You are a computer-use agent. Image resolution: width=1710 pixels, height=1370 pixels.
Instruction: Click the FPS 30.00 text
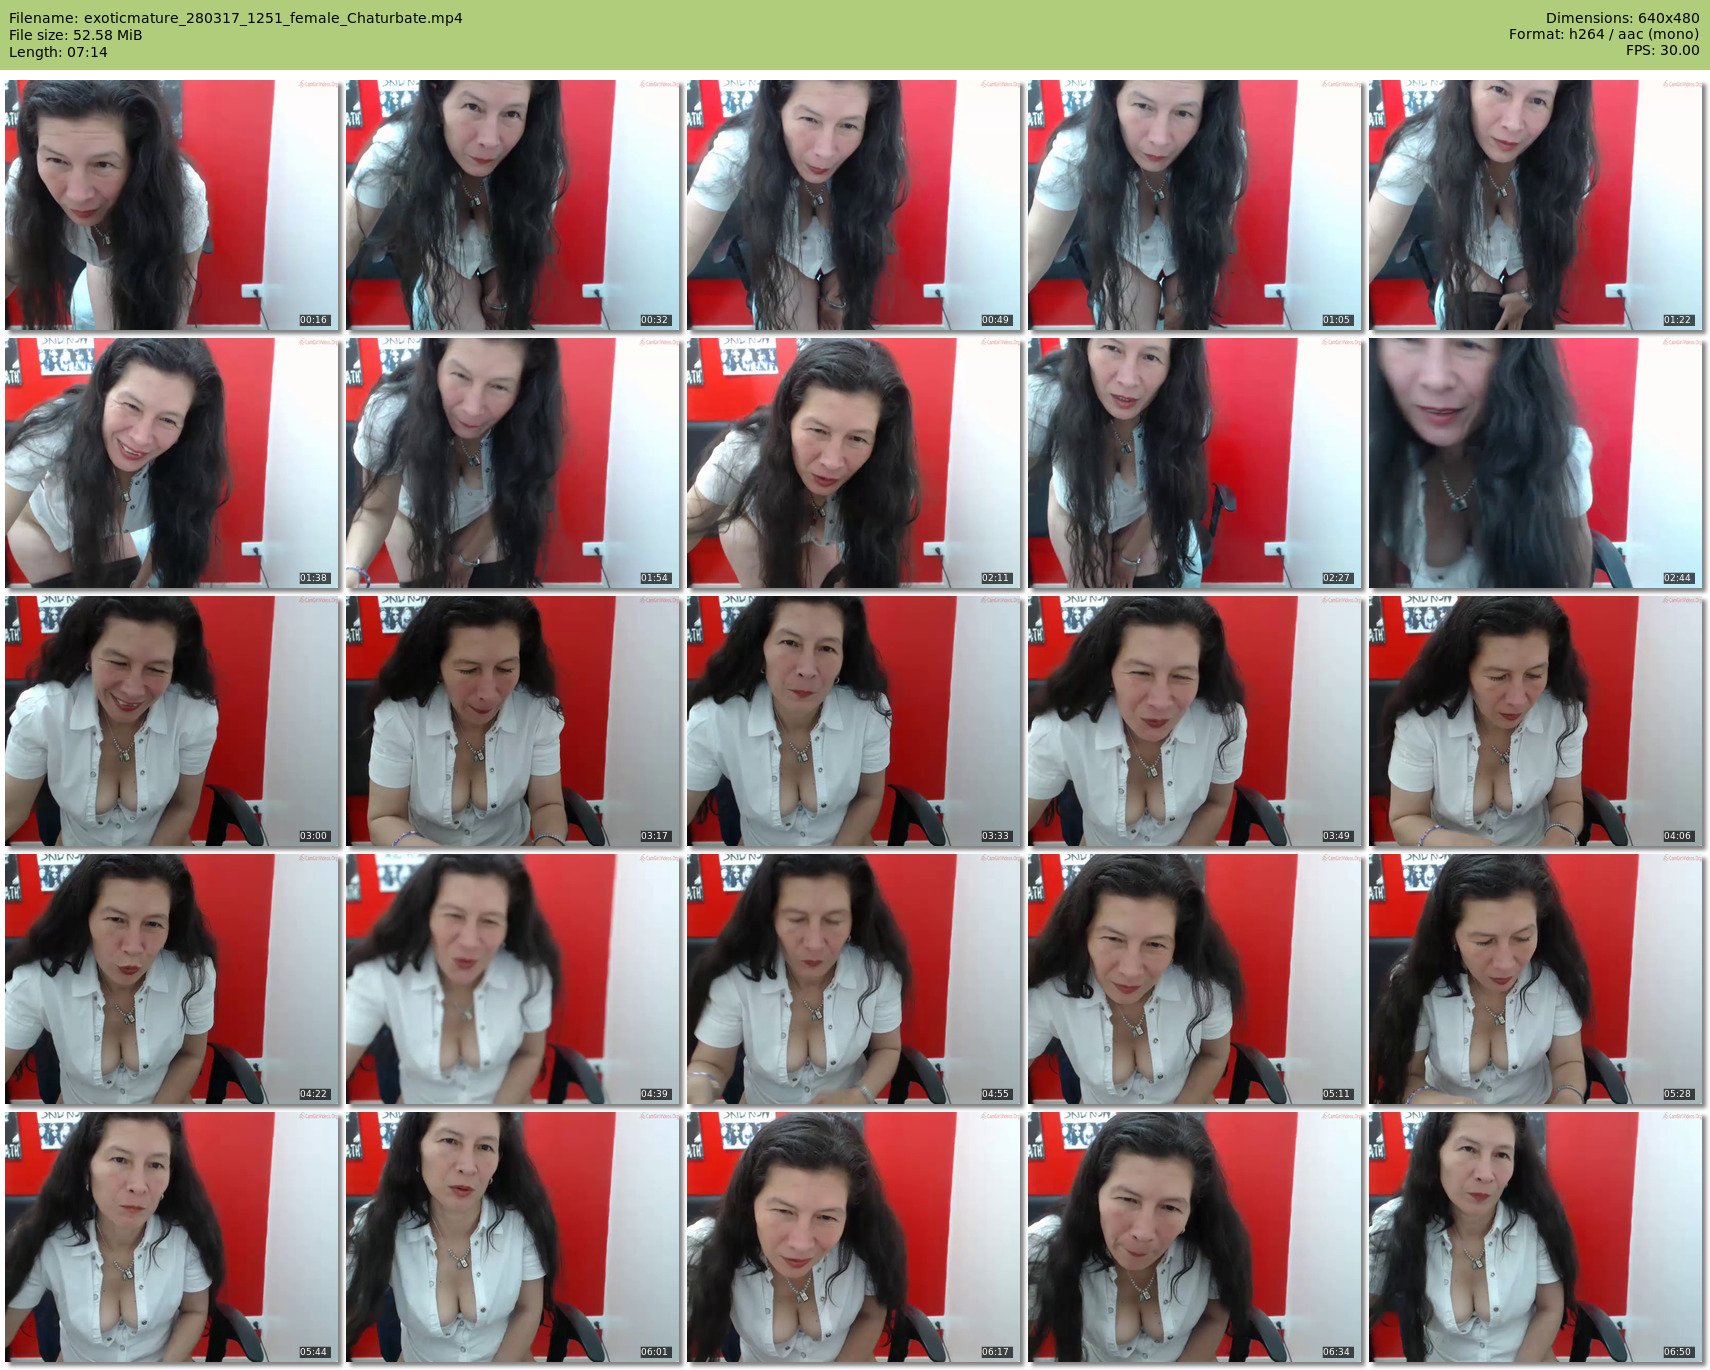click(x=1662, y=51)
